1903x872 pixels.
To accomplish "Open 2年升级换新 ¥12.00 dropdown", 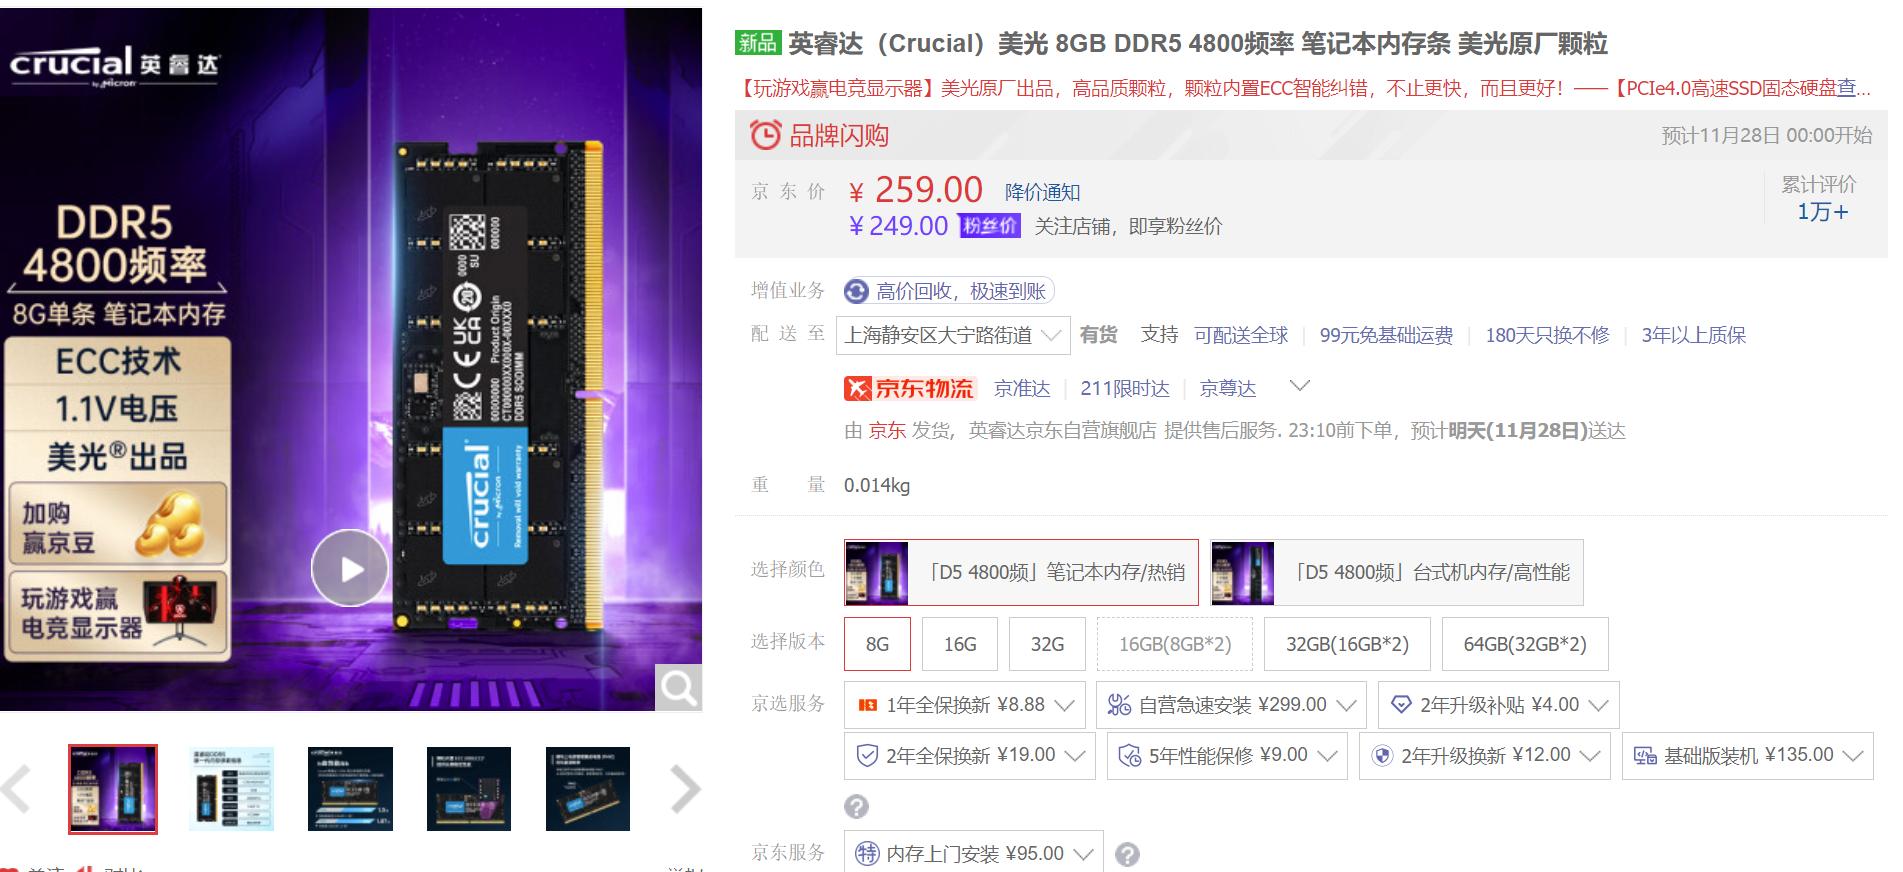I will [1484, 755].
